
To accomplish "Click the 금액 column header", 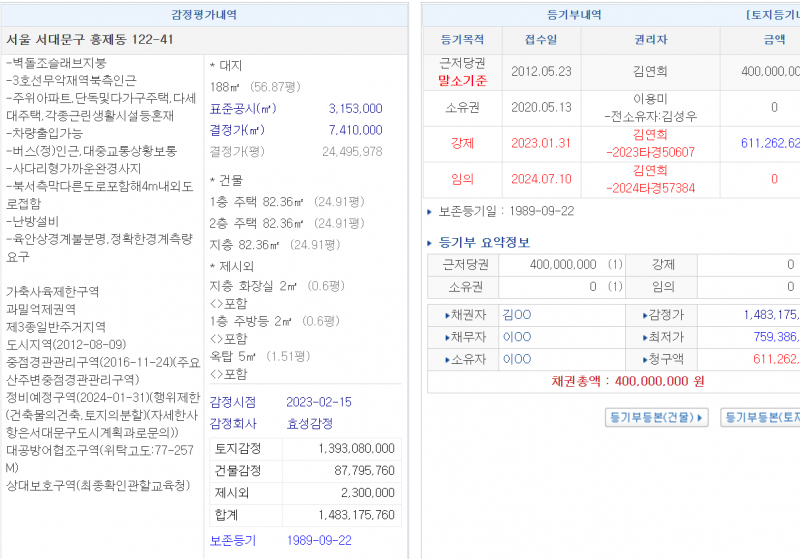I will point(774,40).
